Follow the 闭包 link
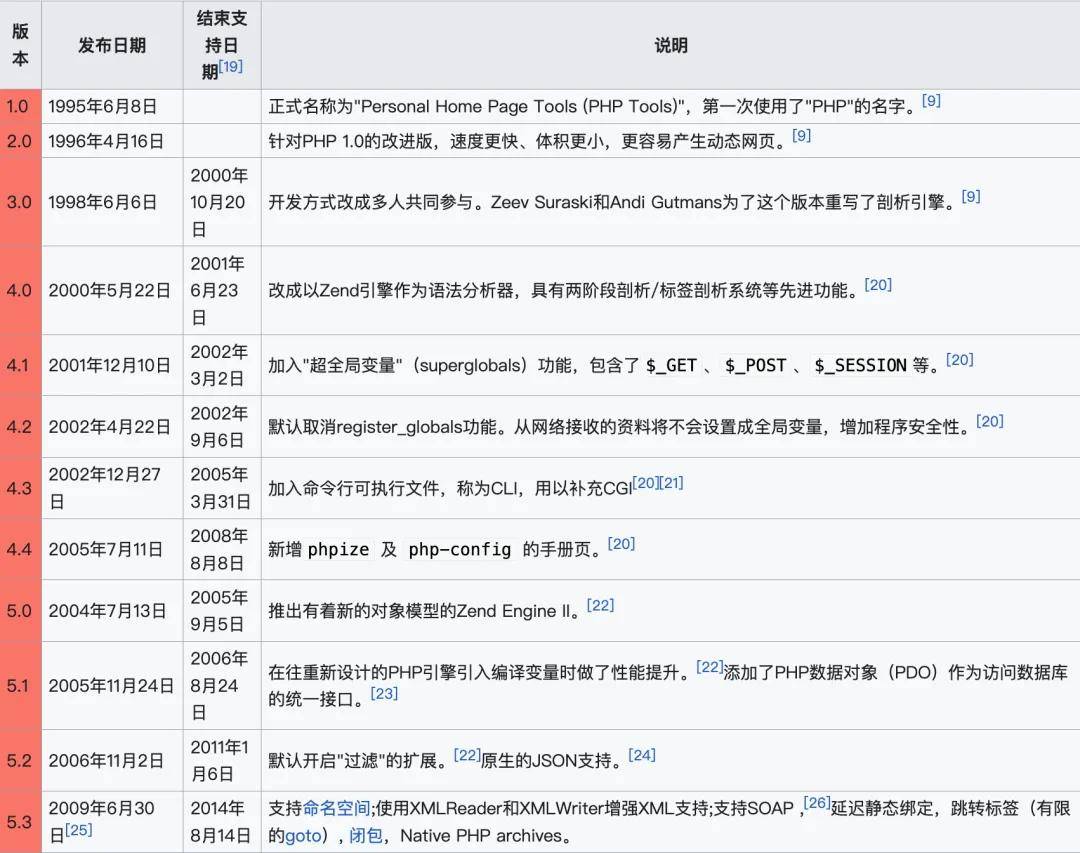This screenshot has height=853, width=1080. (366, 836)
